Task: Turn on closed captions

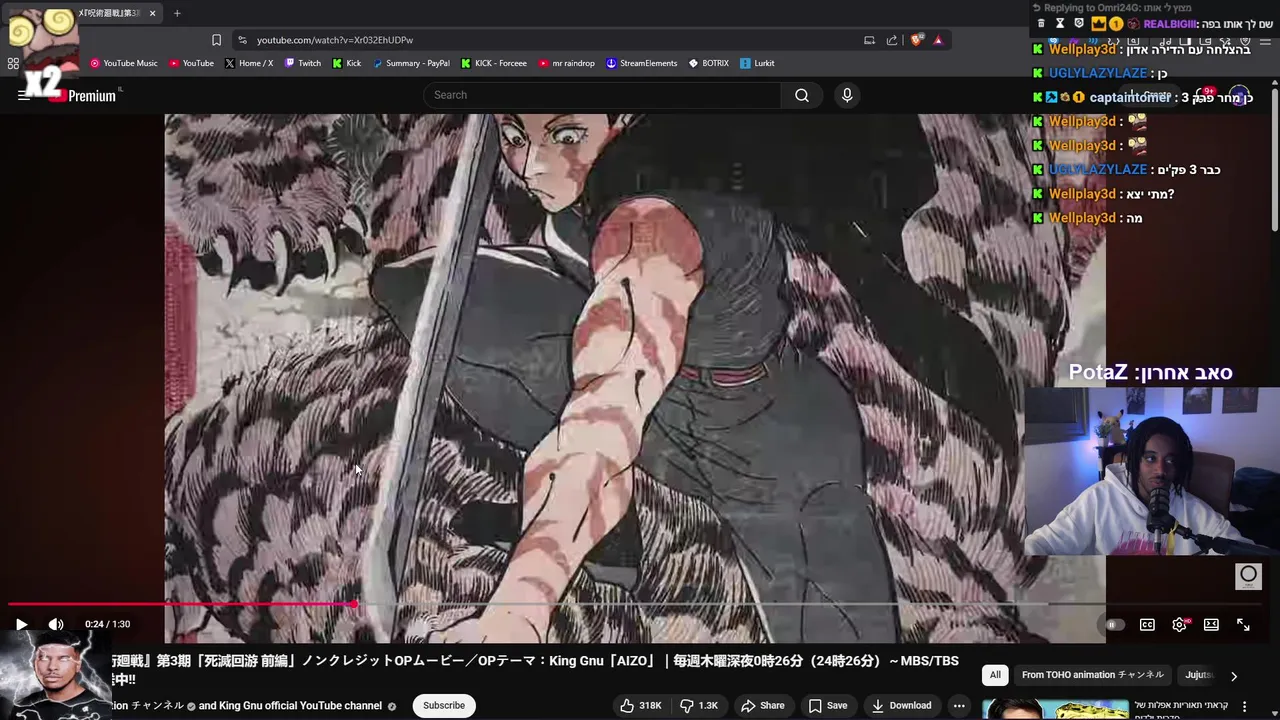Action: [x=1147, y=624]
